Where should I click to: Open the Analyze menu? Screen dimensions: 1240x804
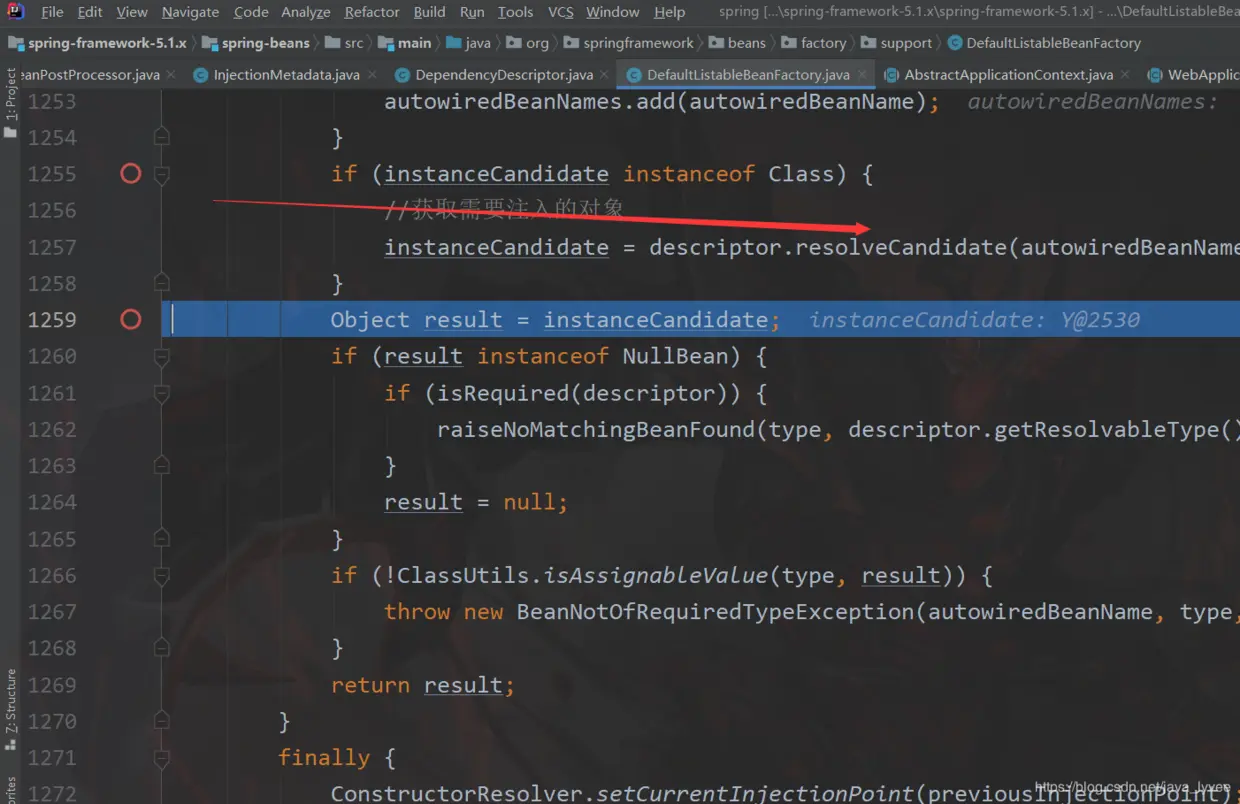pyautogui.click(x=306, y=12)
